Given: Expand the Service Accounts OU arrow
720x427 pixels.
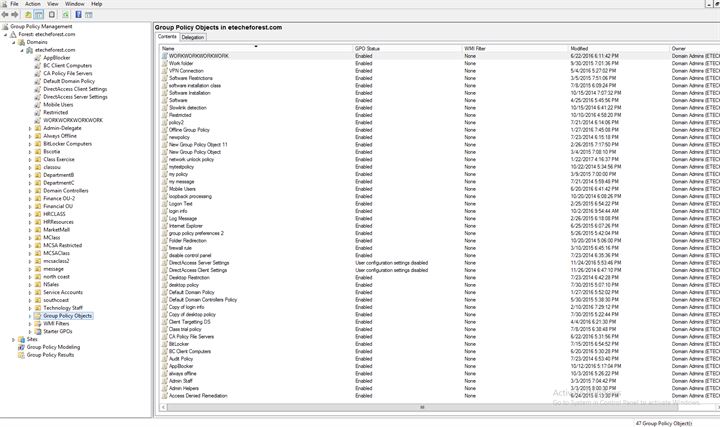Looking at the screenshot, I should pyautogui.click(x=30, y=292).
